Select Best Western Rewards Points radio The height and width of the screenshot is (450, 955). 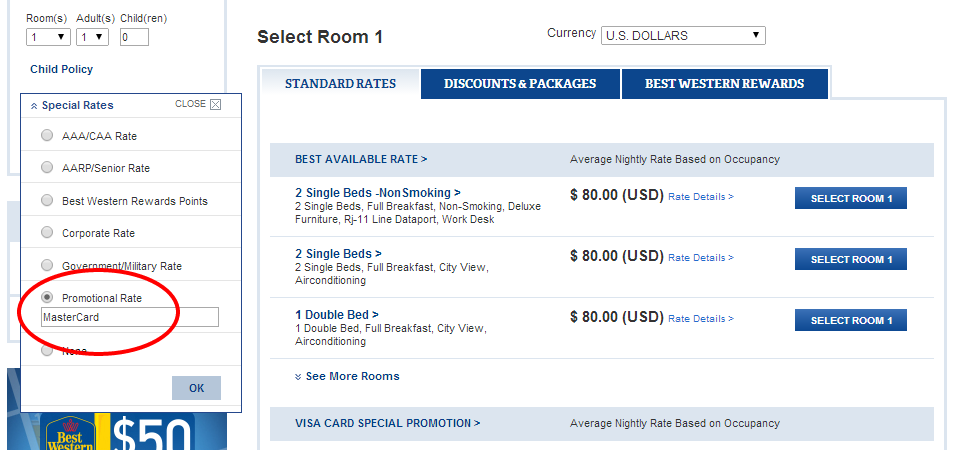tap(47, 200)
